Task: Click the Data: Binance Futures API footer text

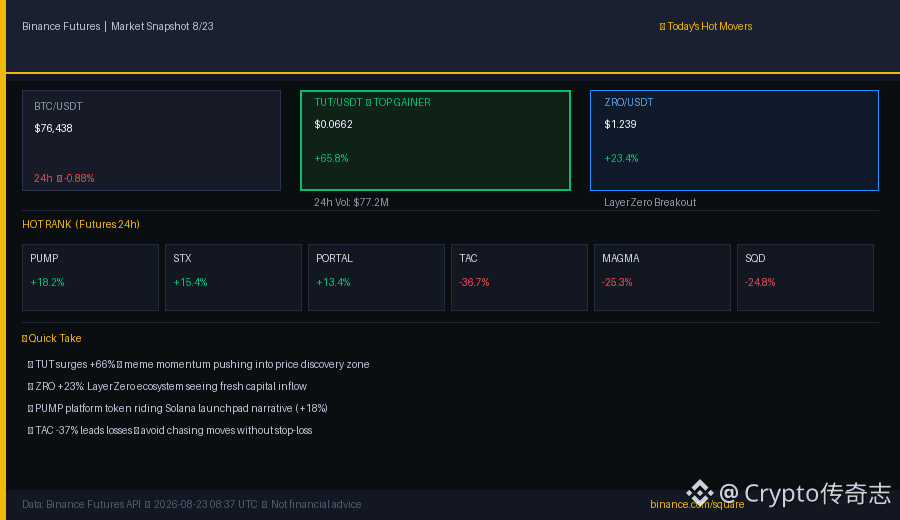Action: [192, 505]
